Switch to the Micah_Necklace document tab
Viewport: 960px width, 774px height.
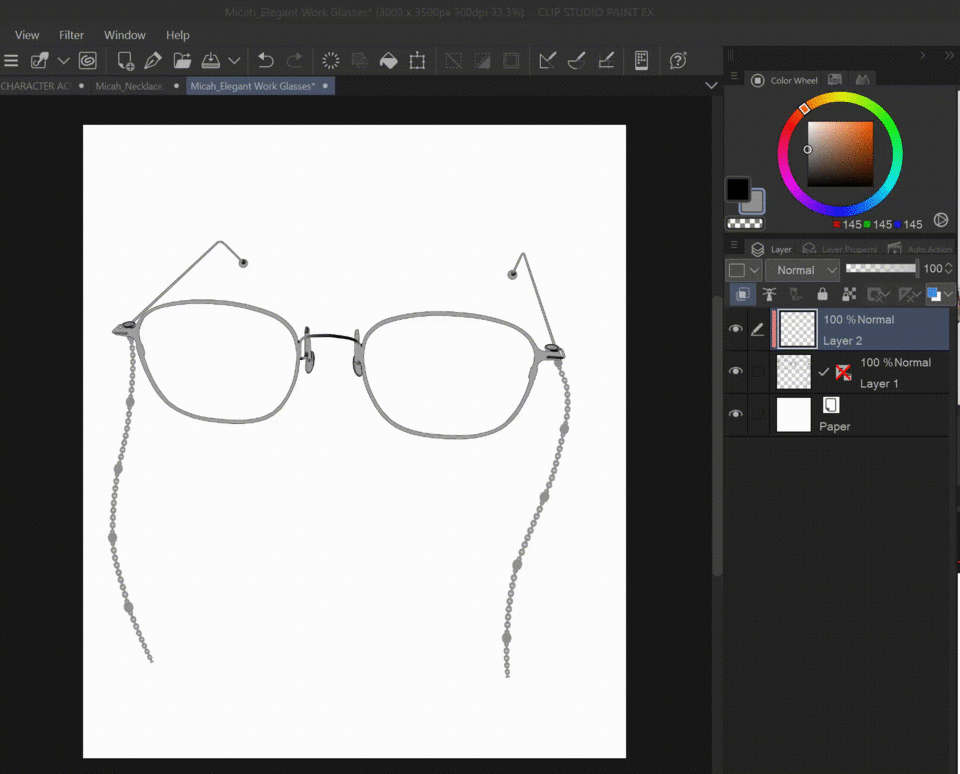pyautogui.click(x=129, y=86)
